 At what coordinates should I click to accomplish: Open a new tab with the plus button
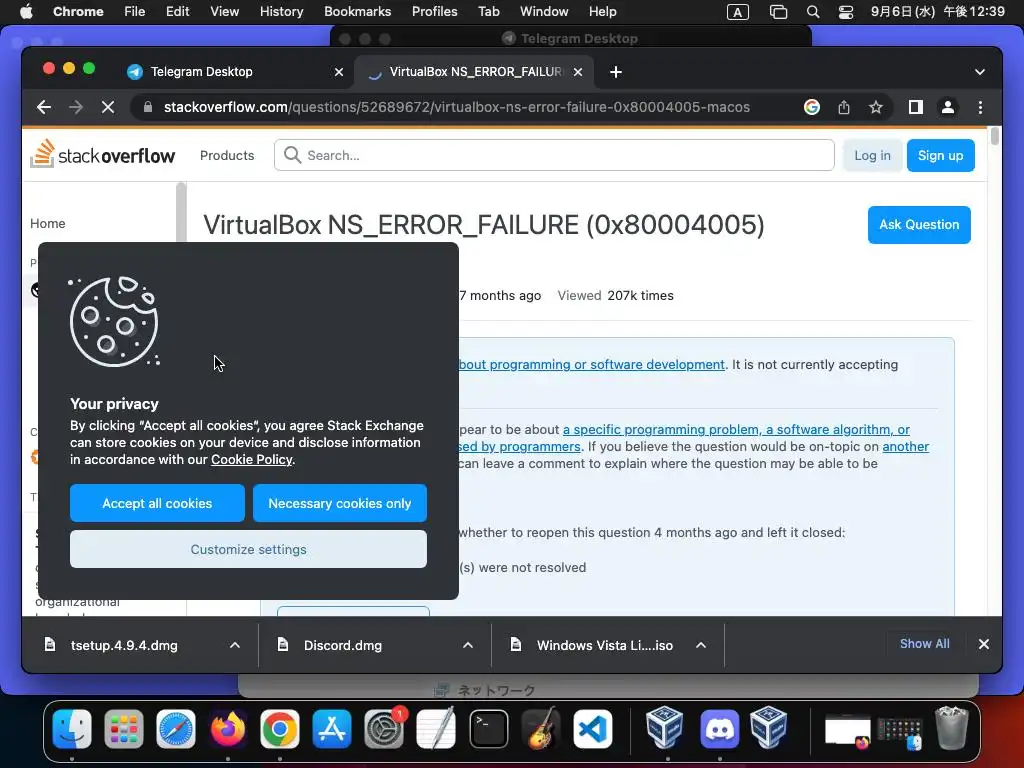(x=615, y=72)
